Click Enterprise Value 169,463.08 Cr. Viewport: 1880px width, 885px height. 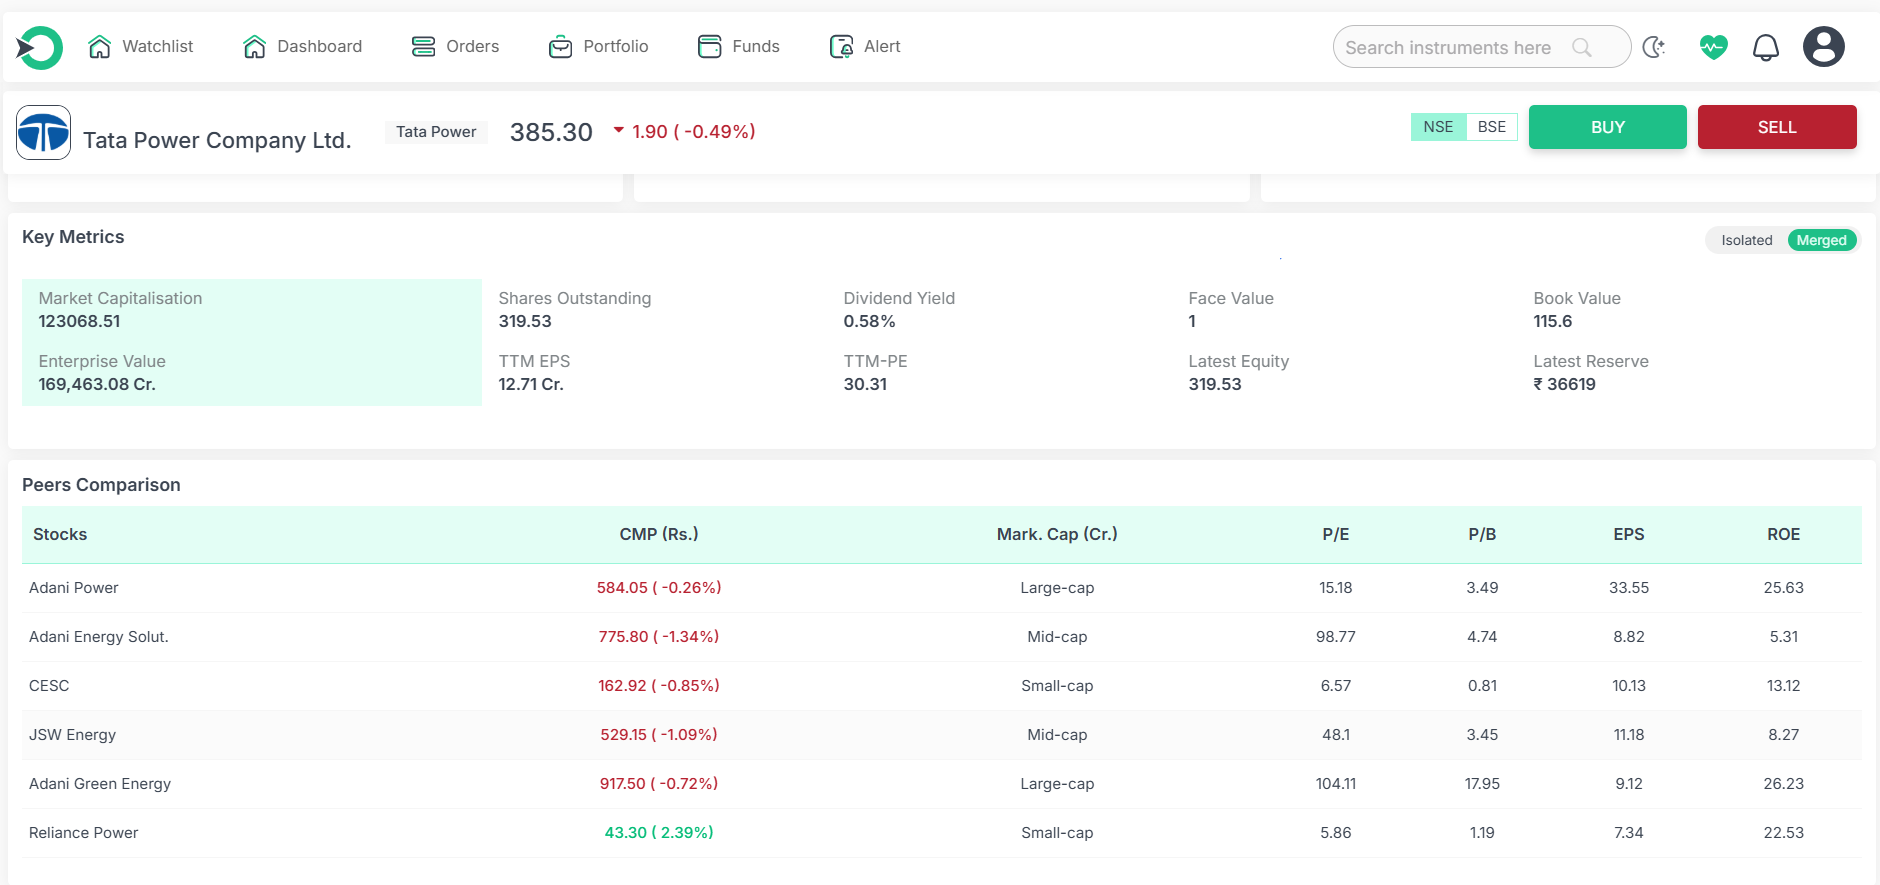[97, 384]
